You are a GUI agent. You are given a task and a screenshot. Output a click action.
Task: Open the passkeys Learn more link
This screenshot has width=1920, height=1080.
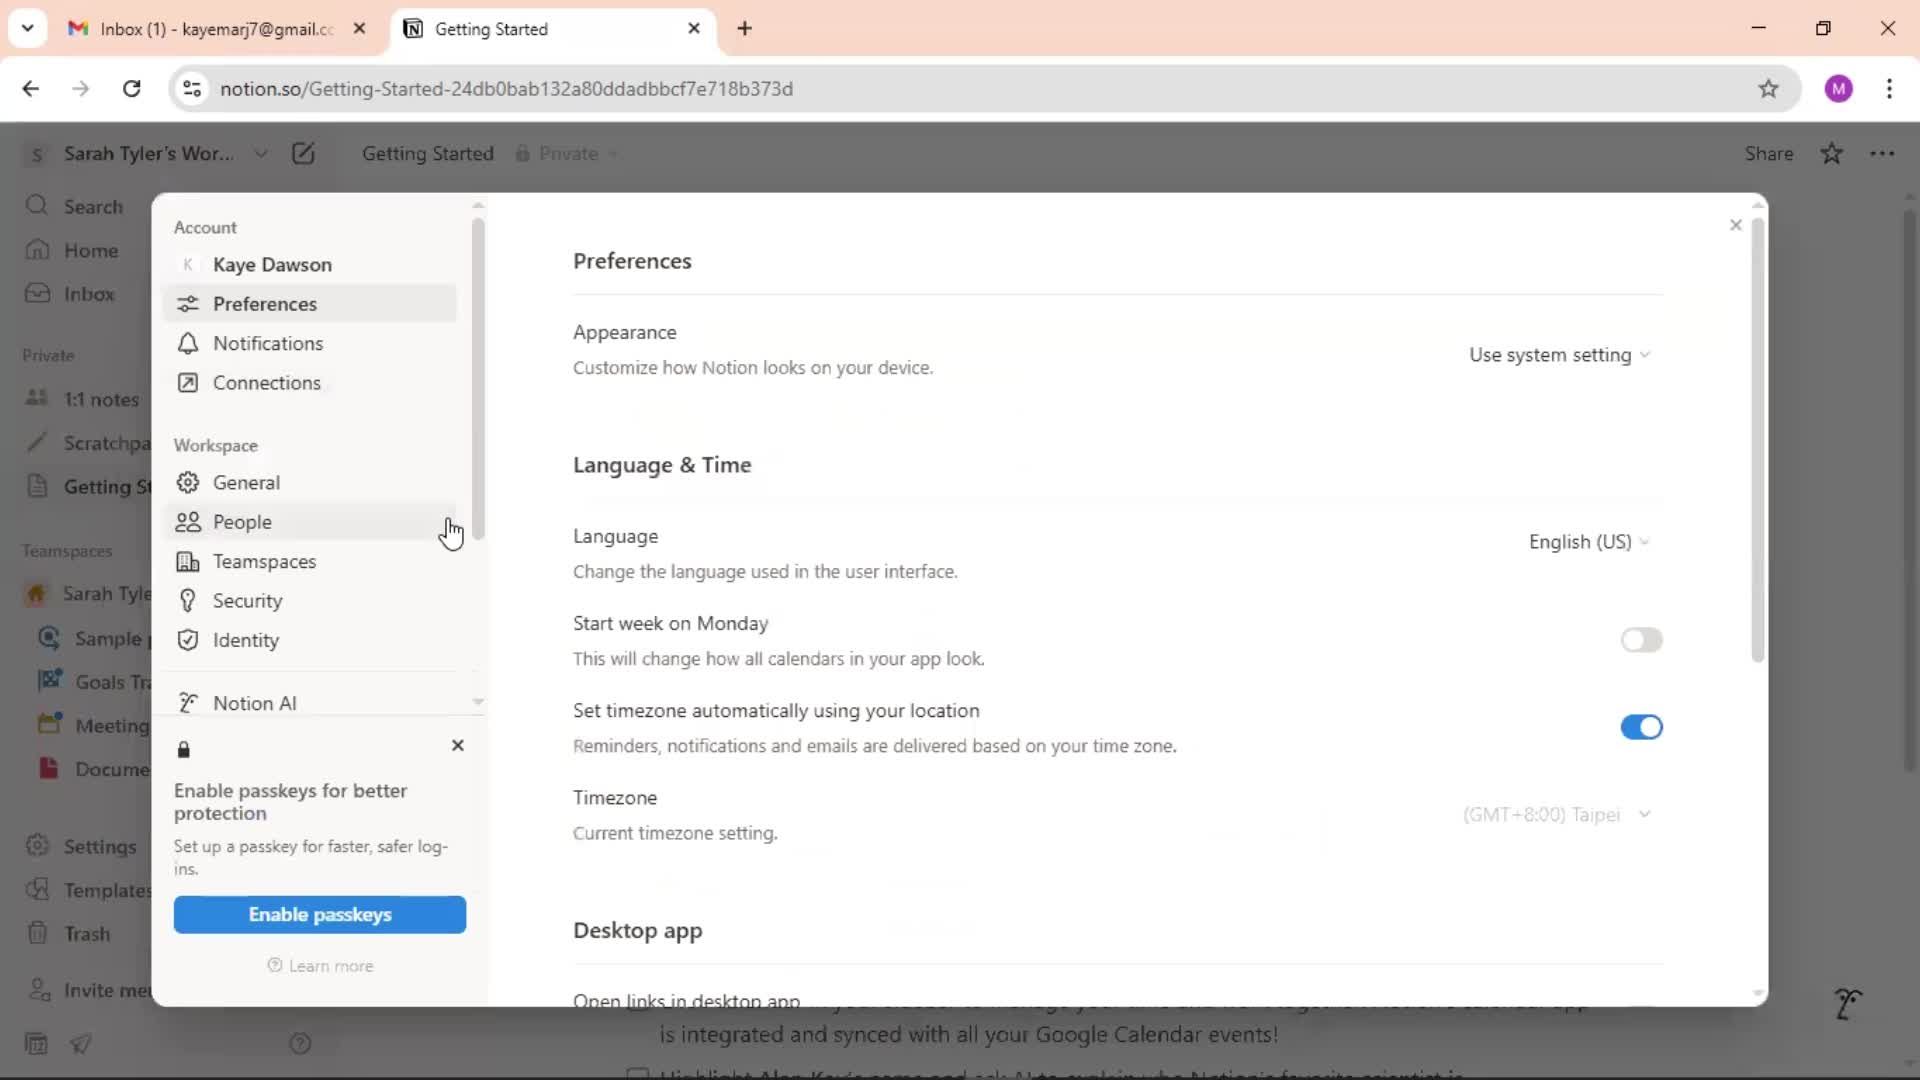[320, 966]
